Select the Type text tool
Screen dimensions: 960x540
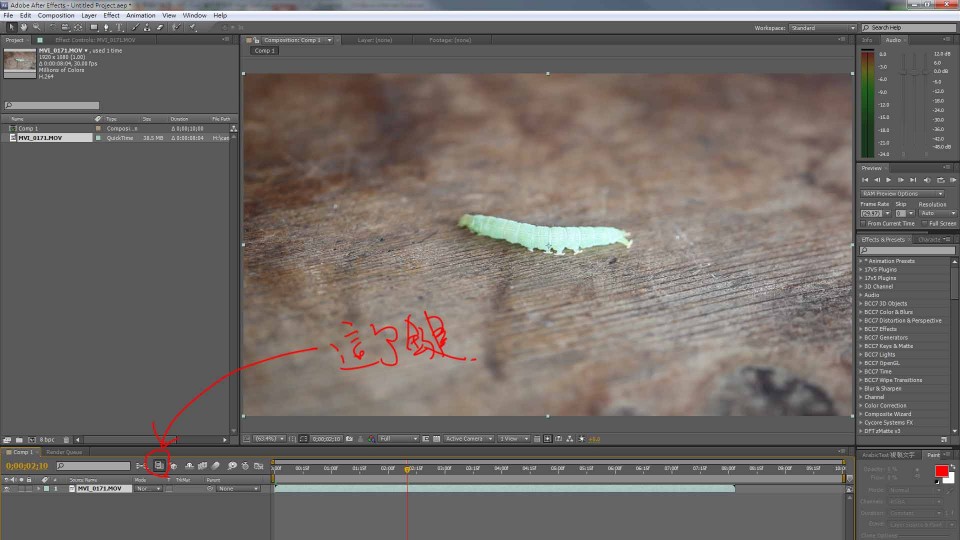(118, 28)
